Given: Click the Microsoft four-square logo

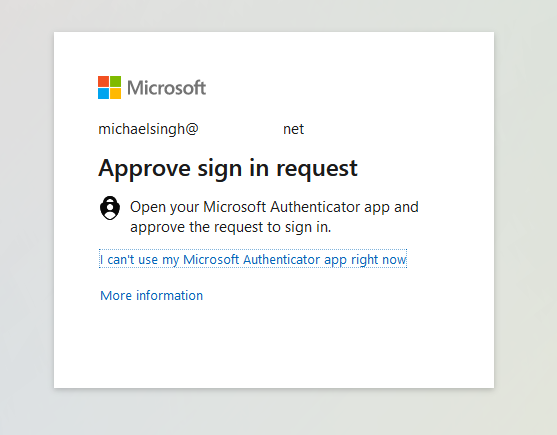Looking at the screenshot, I should pos(109,87).
